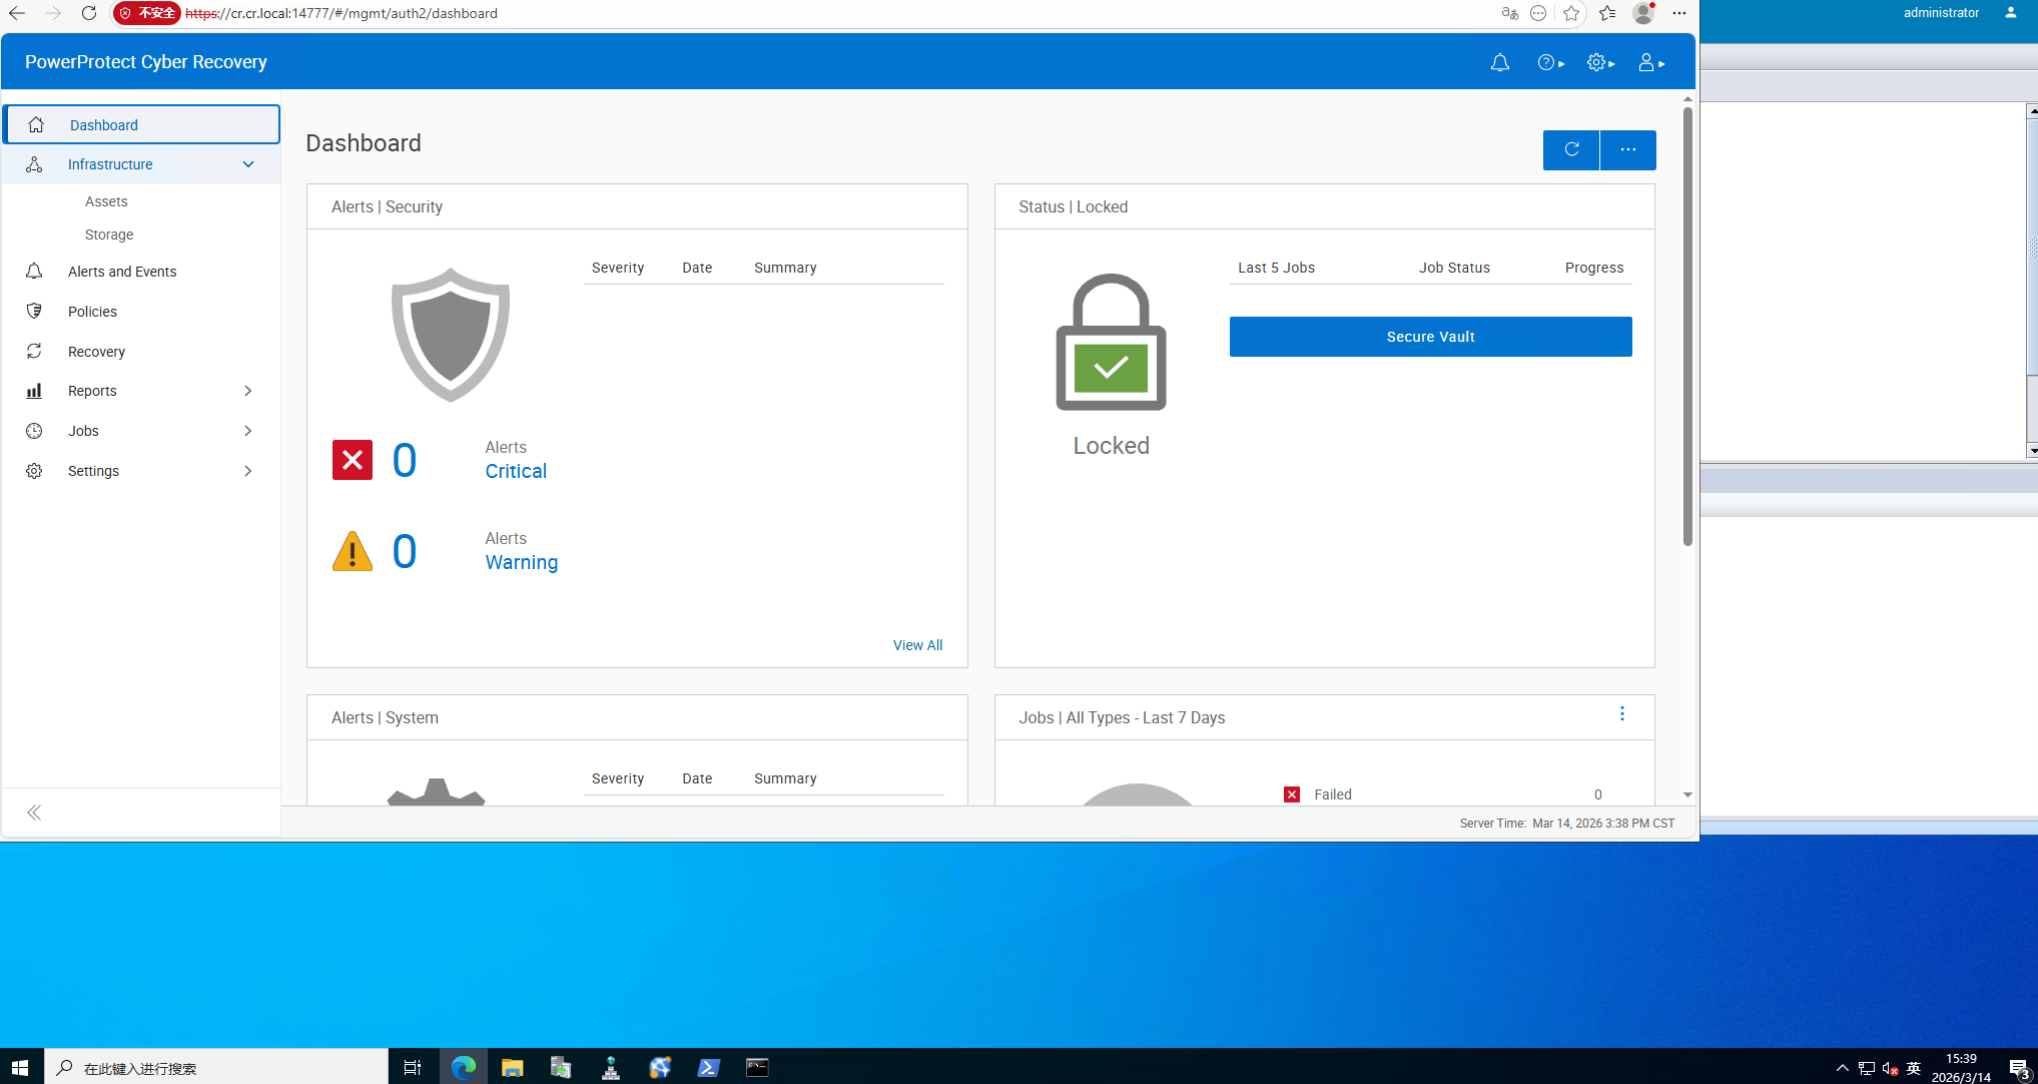Open the dashboard ellipsis options button
The height and width of the screenshot is (1084, 2038).
pyautogui.click(x=1627, y=150)
